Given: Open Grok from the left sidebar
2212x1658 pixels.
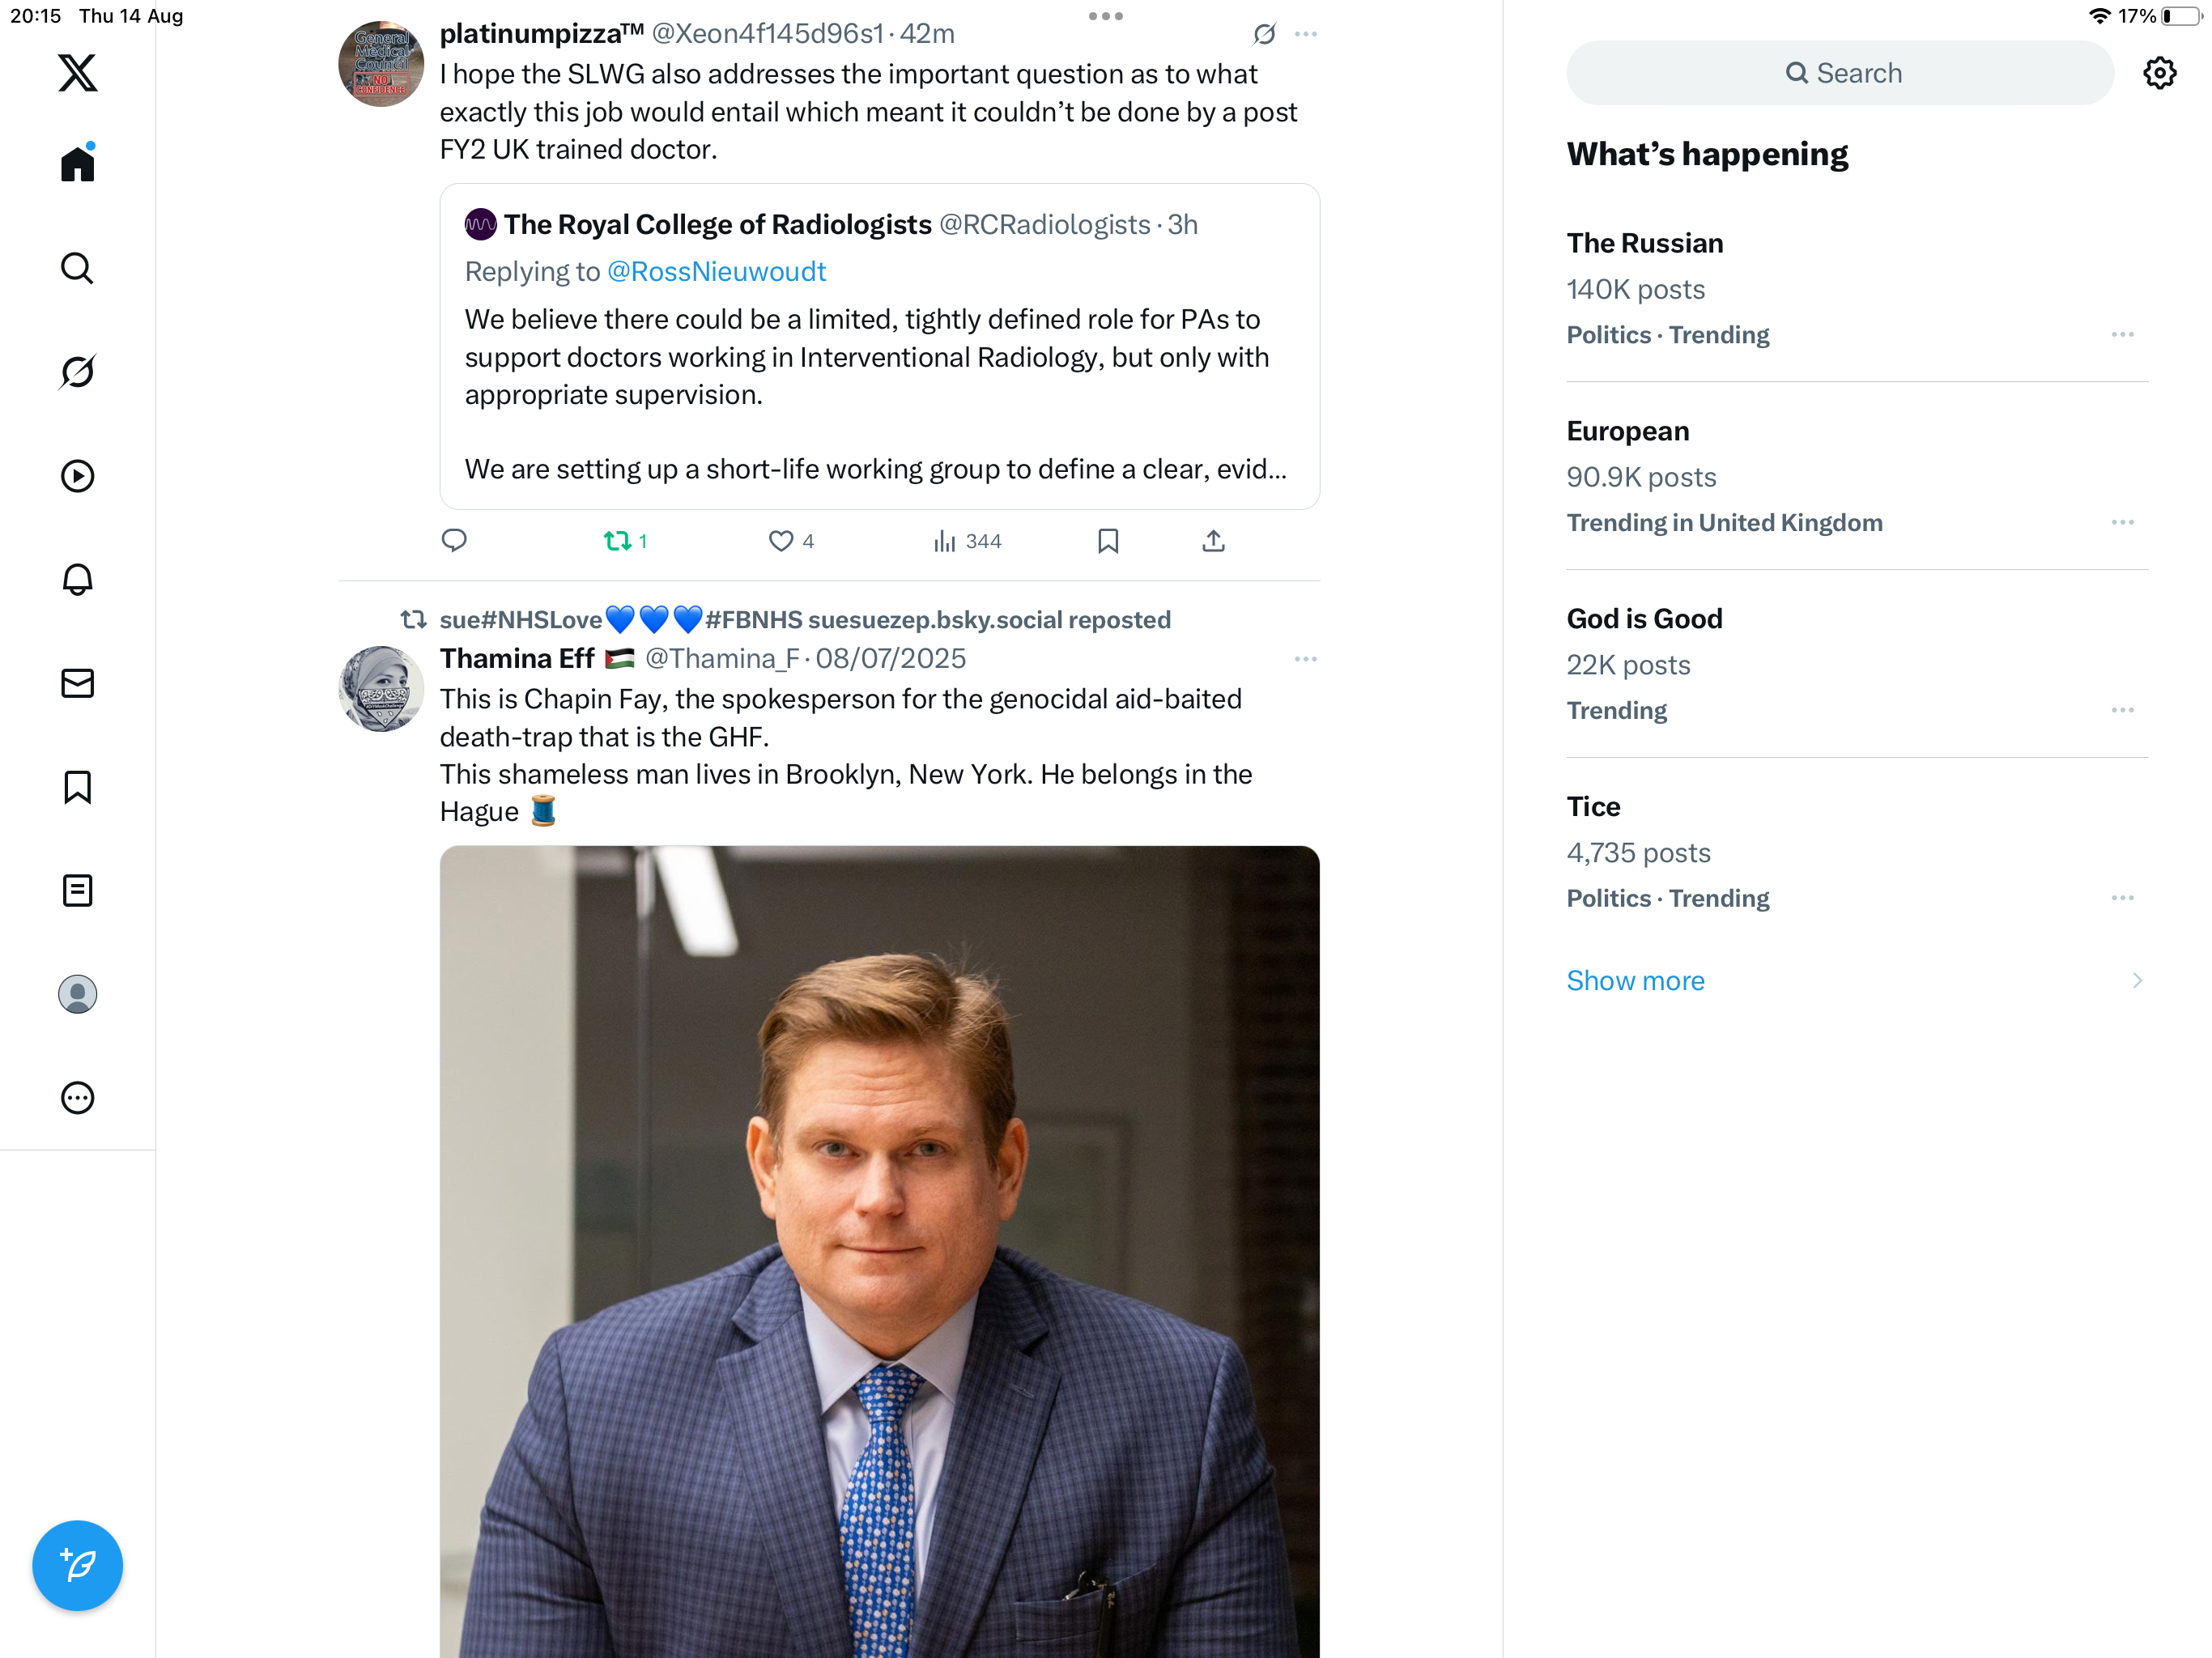Looking at the screenshot, I should tap(77, 372).
